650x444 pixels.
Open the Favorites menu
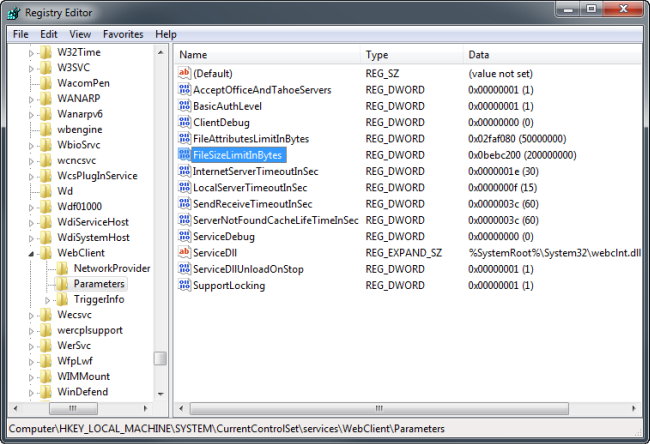coord(123,34)
